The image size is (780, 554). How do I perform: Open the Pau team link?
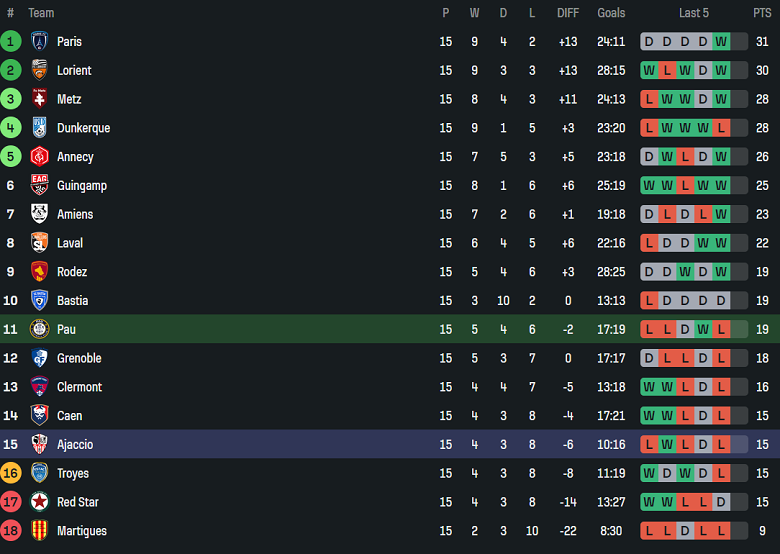coord(66,330)
